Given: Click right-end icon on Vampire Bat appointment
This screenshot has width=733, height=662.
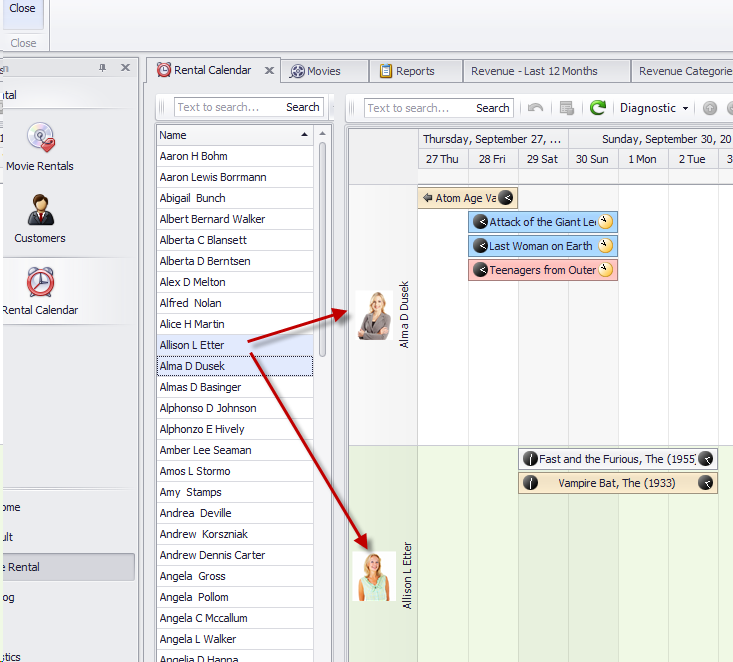Looking at the screenshot, I should coord(705,482).
